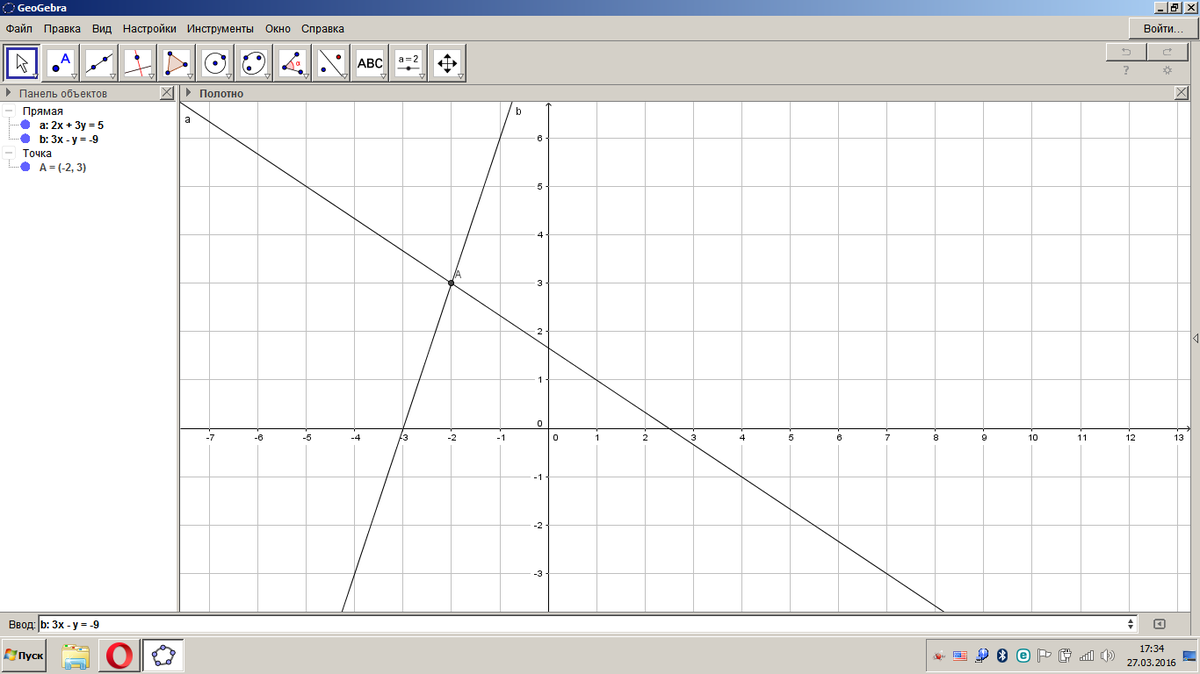Select line b: 3x - y = -9 in list
This screenshot has width=1200, height=674.
point(68,140)
